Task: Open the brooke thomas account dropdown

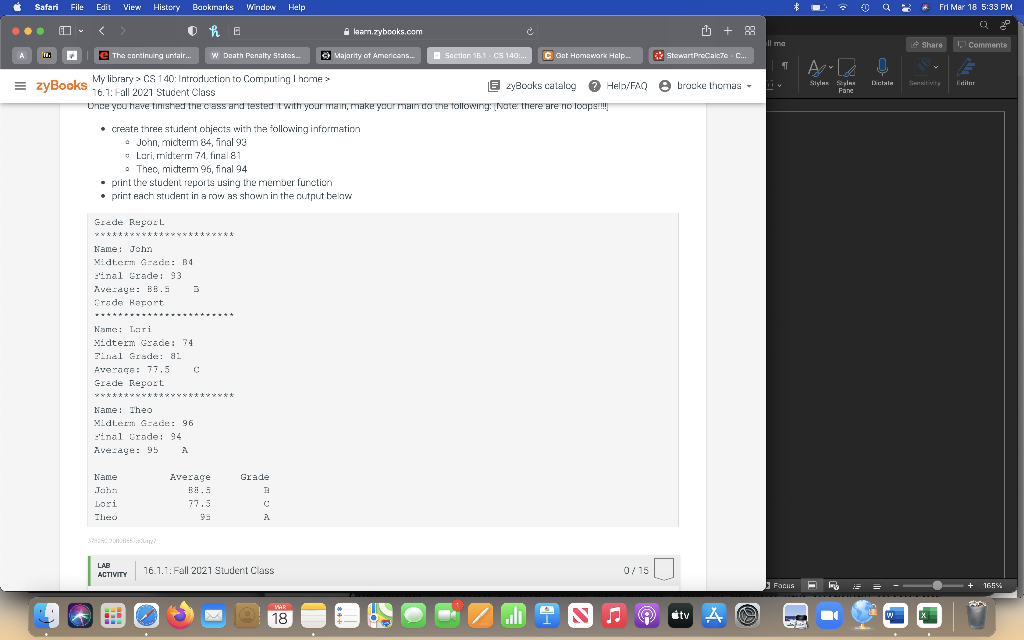Action: (x=709, y=84)
